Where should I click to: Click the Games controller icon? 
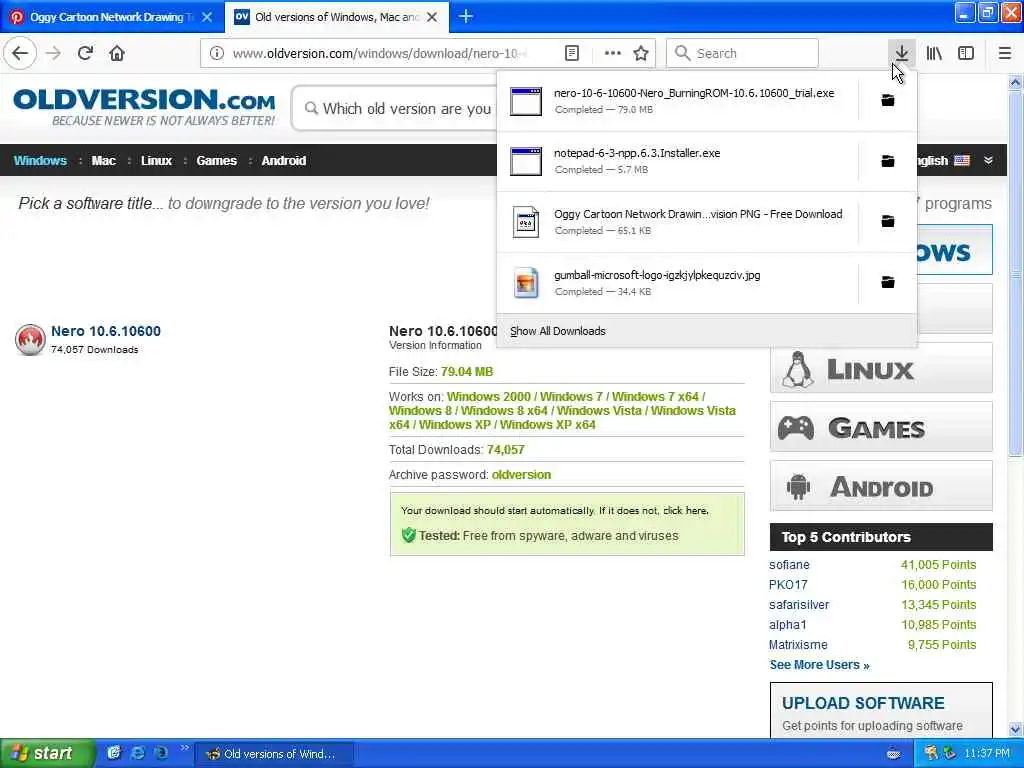click(795, 428)
